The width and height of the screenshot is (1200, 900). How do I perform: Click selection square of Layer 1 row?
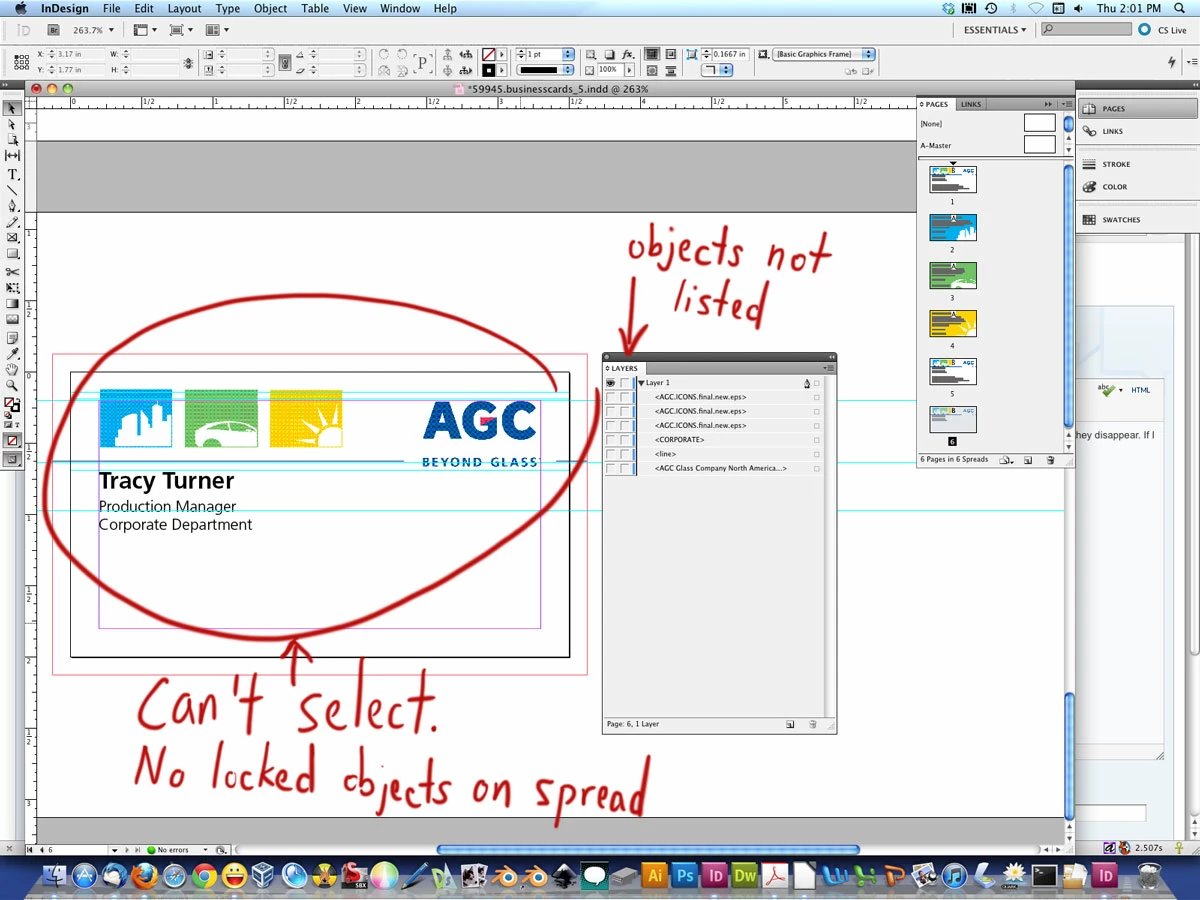click(x=817, y=383)
